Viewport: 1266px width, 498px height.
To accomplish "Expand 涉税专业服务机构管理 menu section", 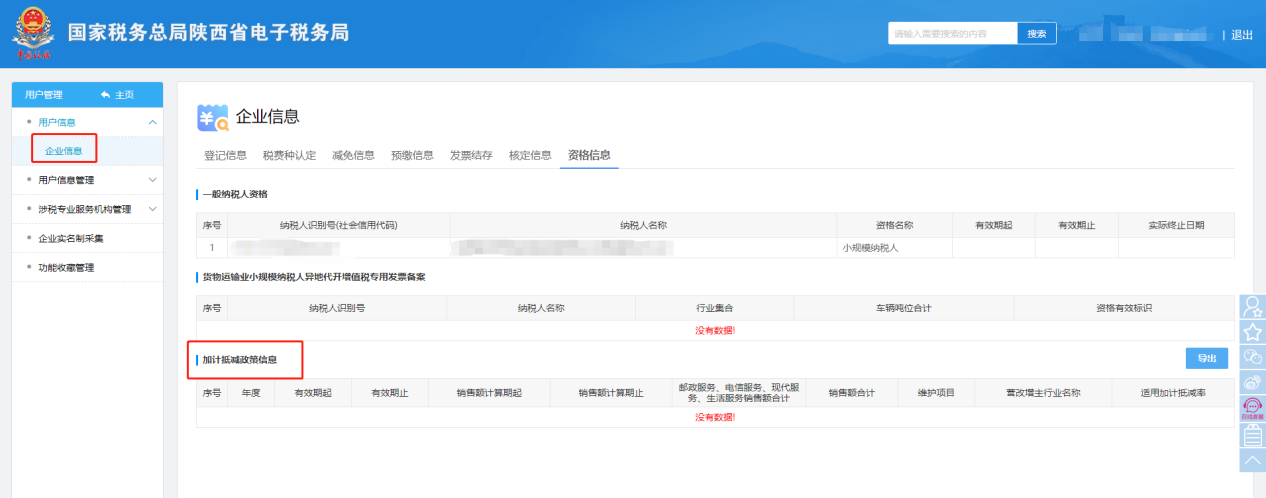I will pyautogui.click(x=152, y=209).
